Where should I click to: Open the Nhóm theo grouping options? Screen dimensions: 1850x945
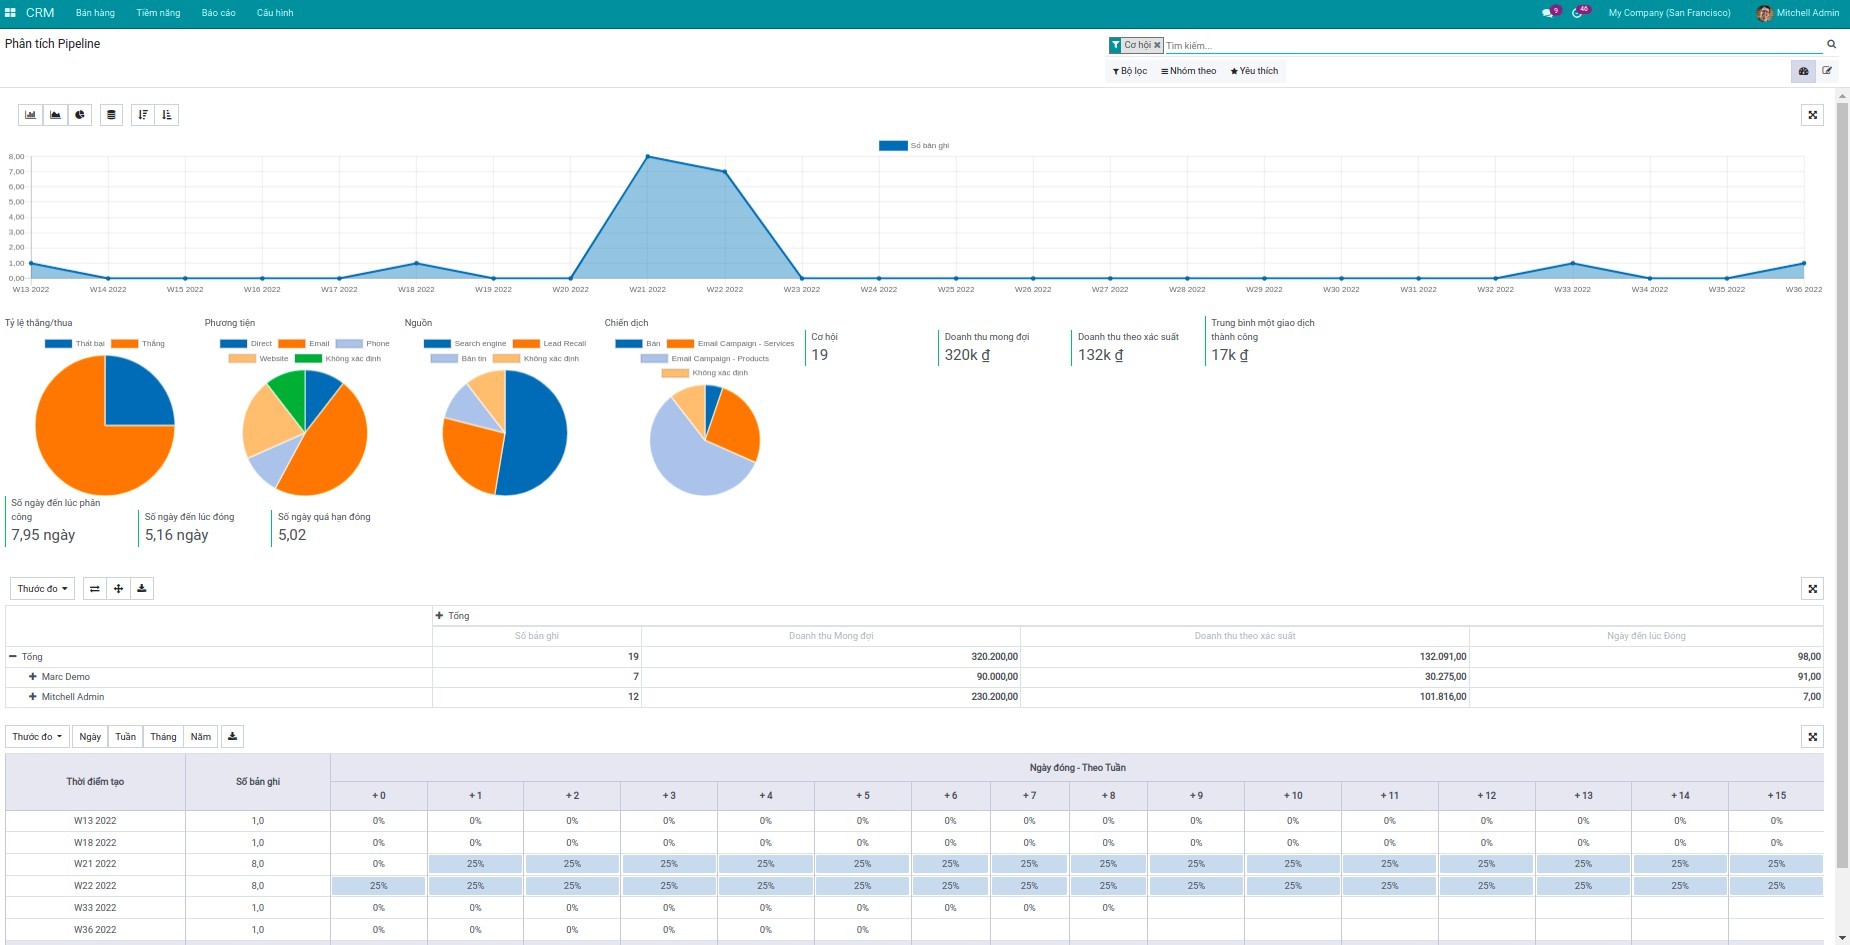coord(1189,71)
